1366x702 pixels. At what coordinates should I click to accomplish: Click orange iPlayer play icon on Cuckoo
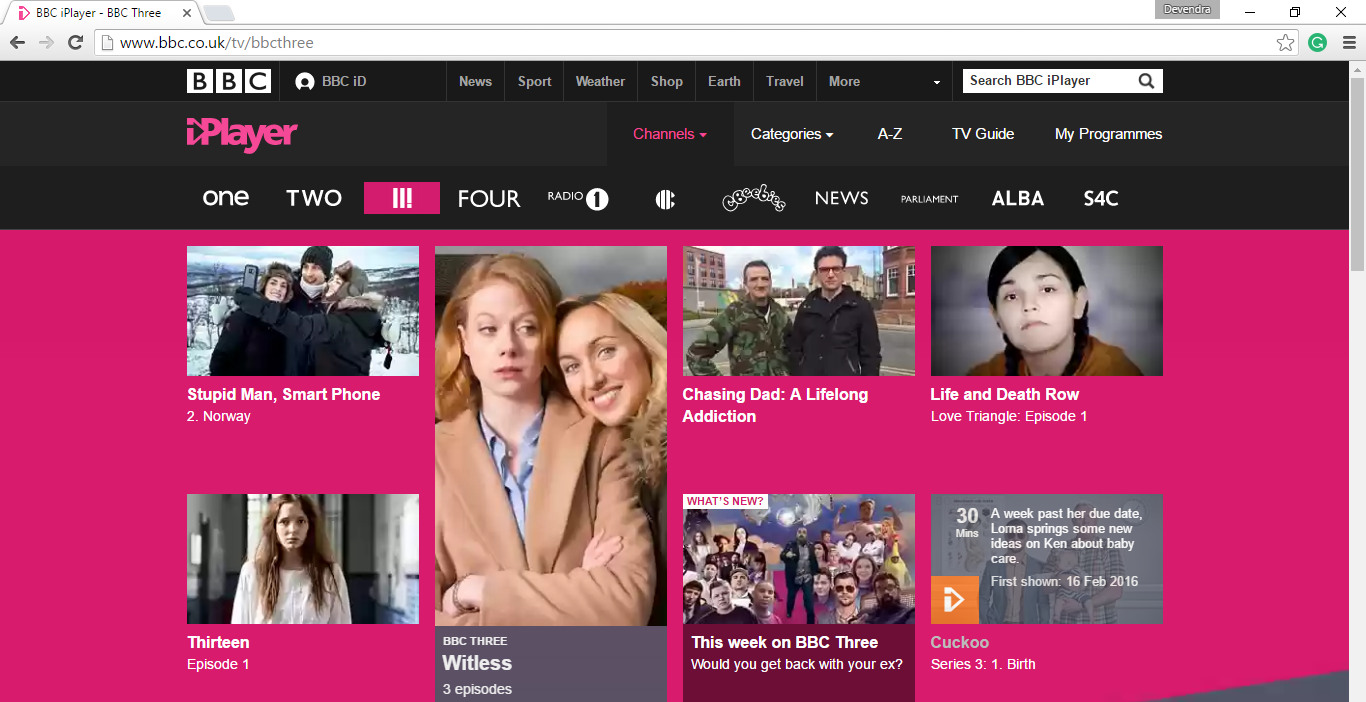(x=955, y=599)
